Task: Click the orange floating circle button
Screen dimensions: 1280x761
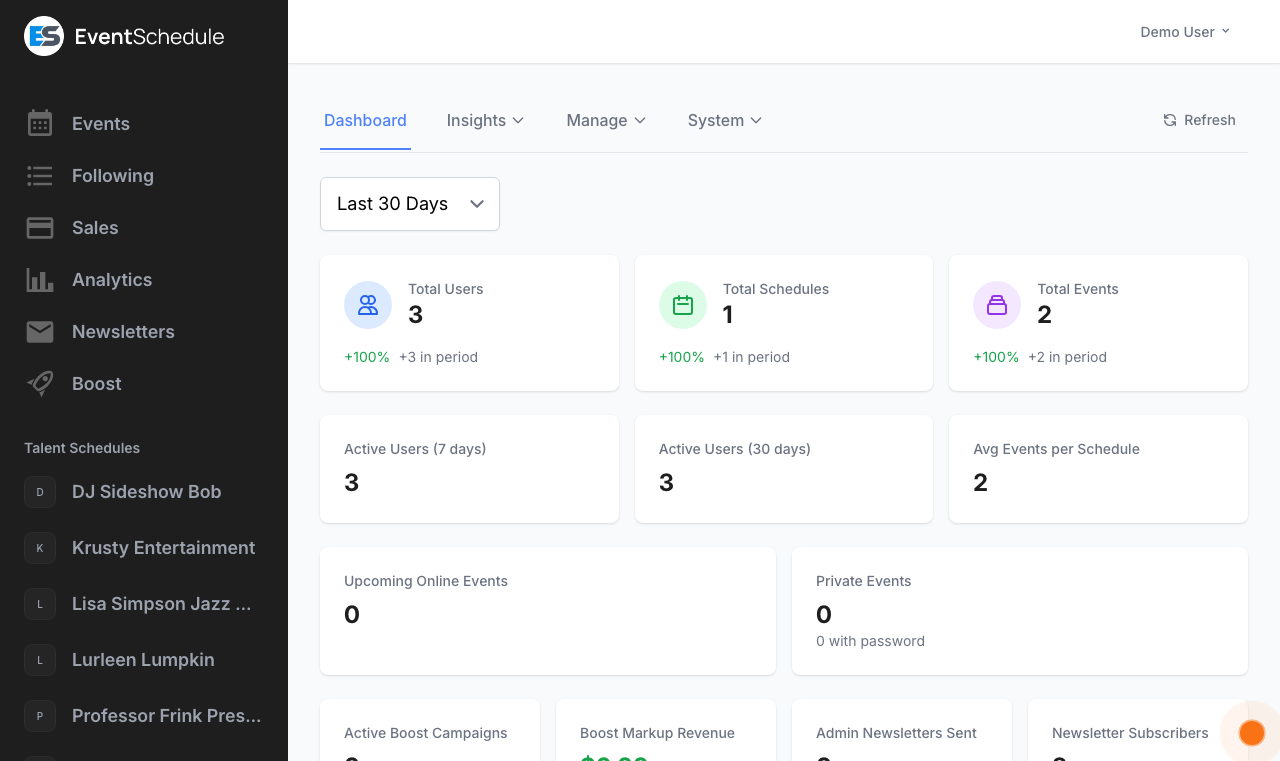Action: [x=1252, y=733]
